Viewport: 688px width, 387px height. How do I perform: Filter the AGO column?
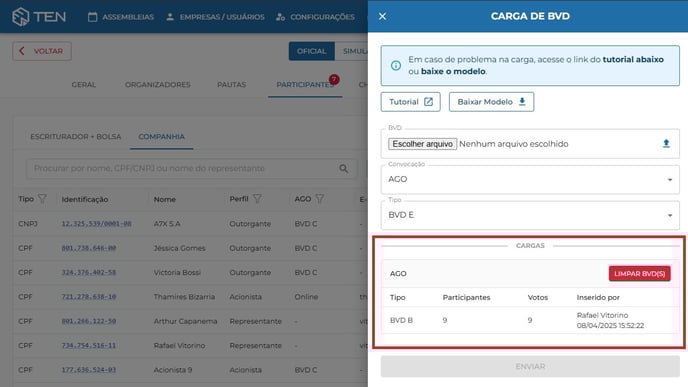pyautogui.click(x=319, y=199)
